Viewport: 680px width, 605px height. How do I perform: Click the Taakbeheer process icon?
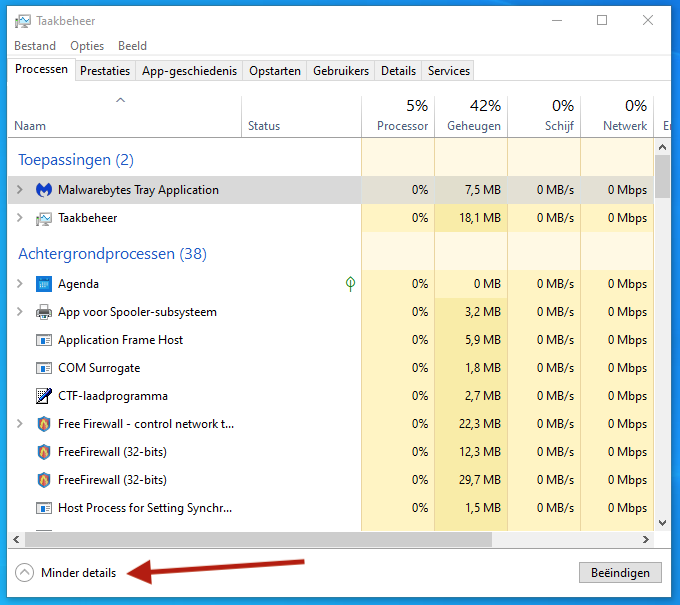click(44, 218)
